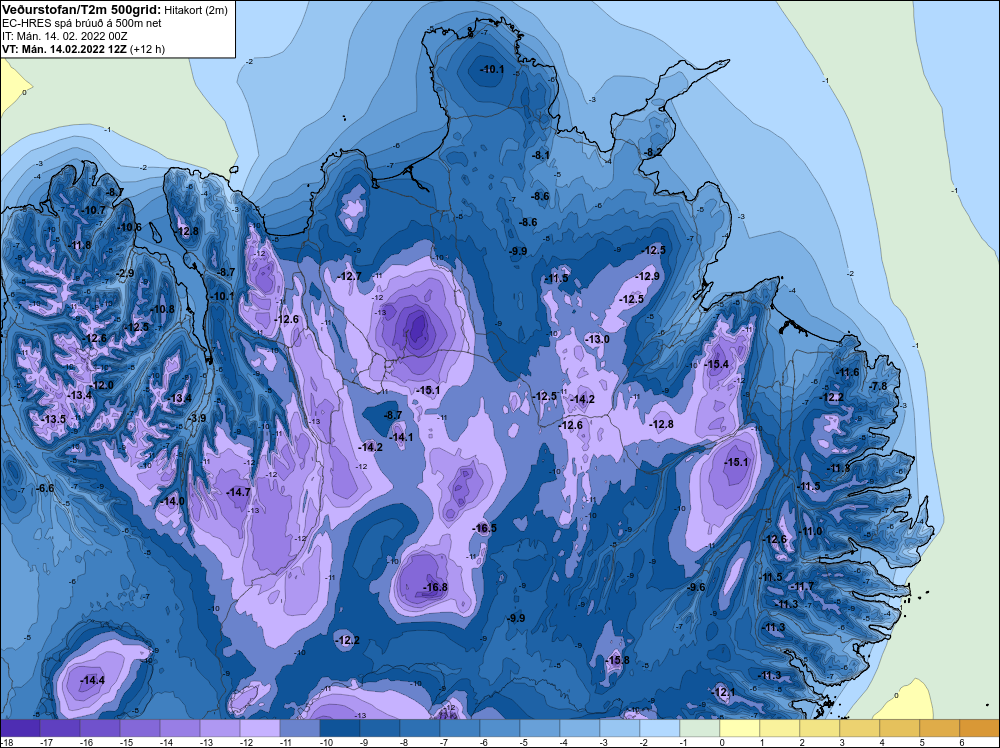Click the -10.6 temperature label

pyautogui.click(x=129, y=226)
